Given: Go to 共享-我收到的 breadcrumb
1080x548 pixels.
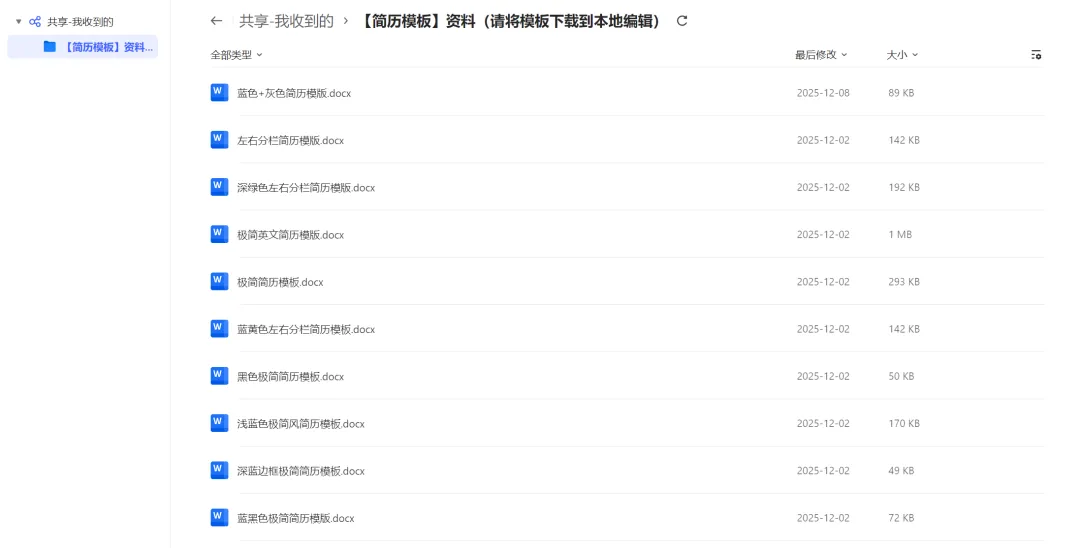Looking at the screenshot, I should tap(286, 21).
